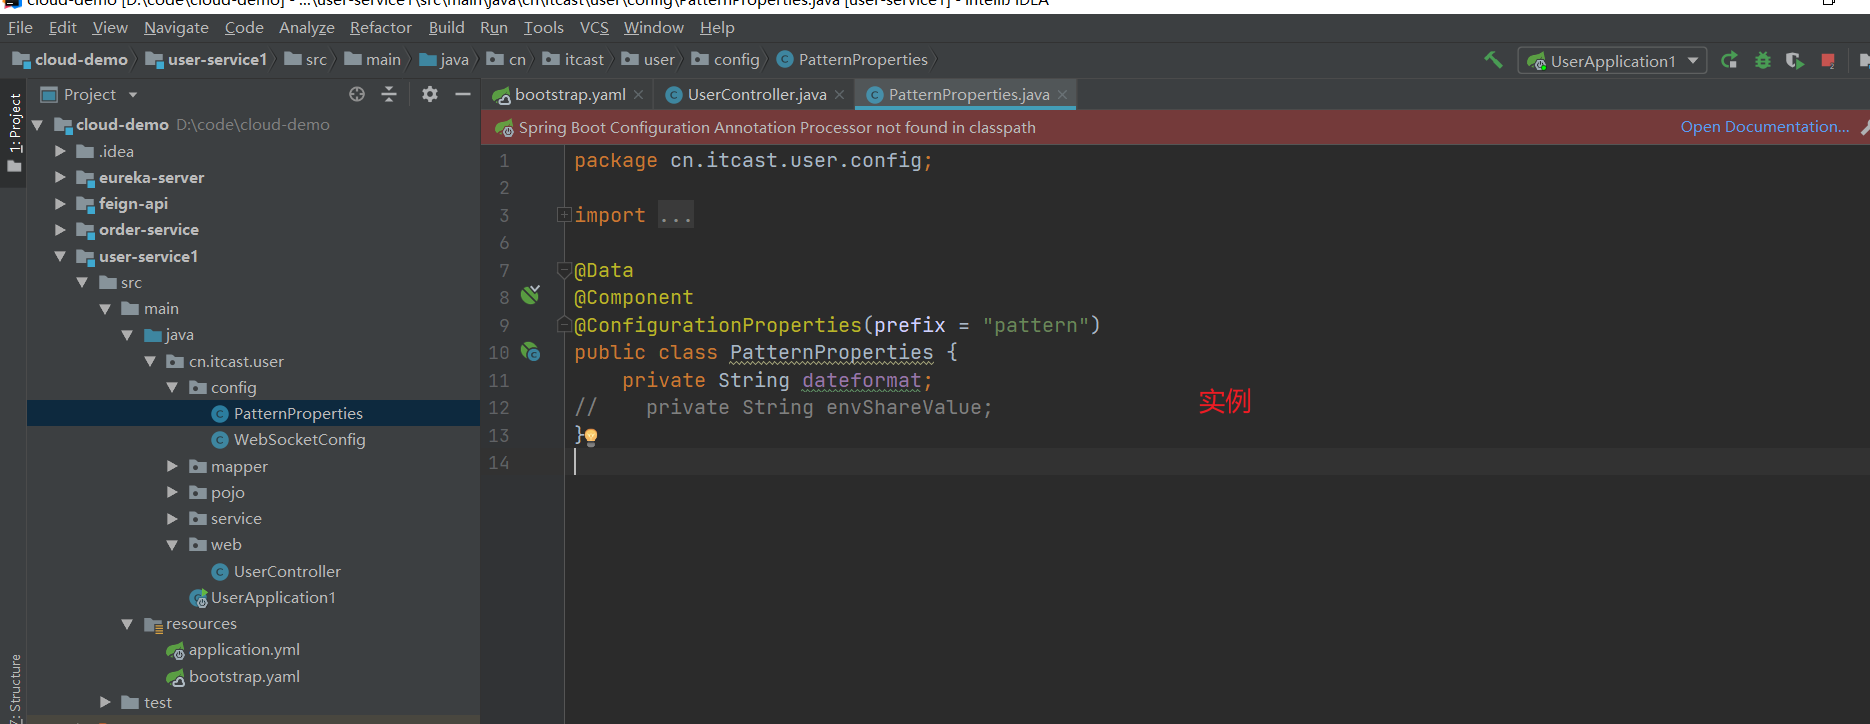Close the PatternProperties.java tab
The height and width of the screenshot is (724, 1870).
(x=1062, y=95)
